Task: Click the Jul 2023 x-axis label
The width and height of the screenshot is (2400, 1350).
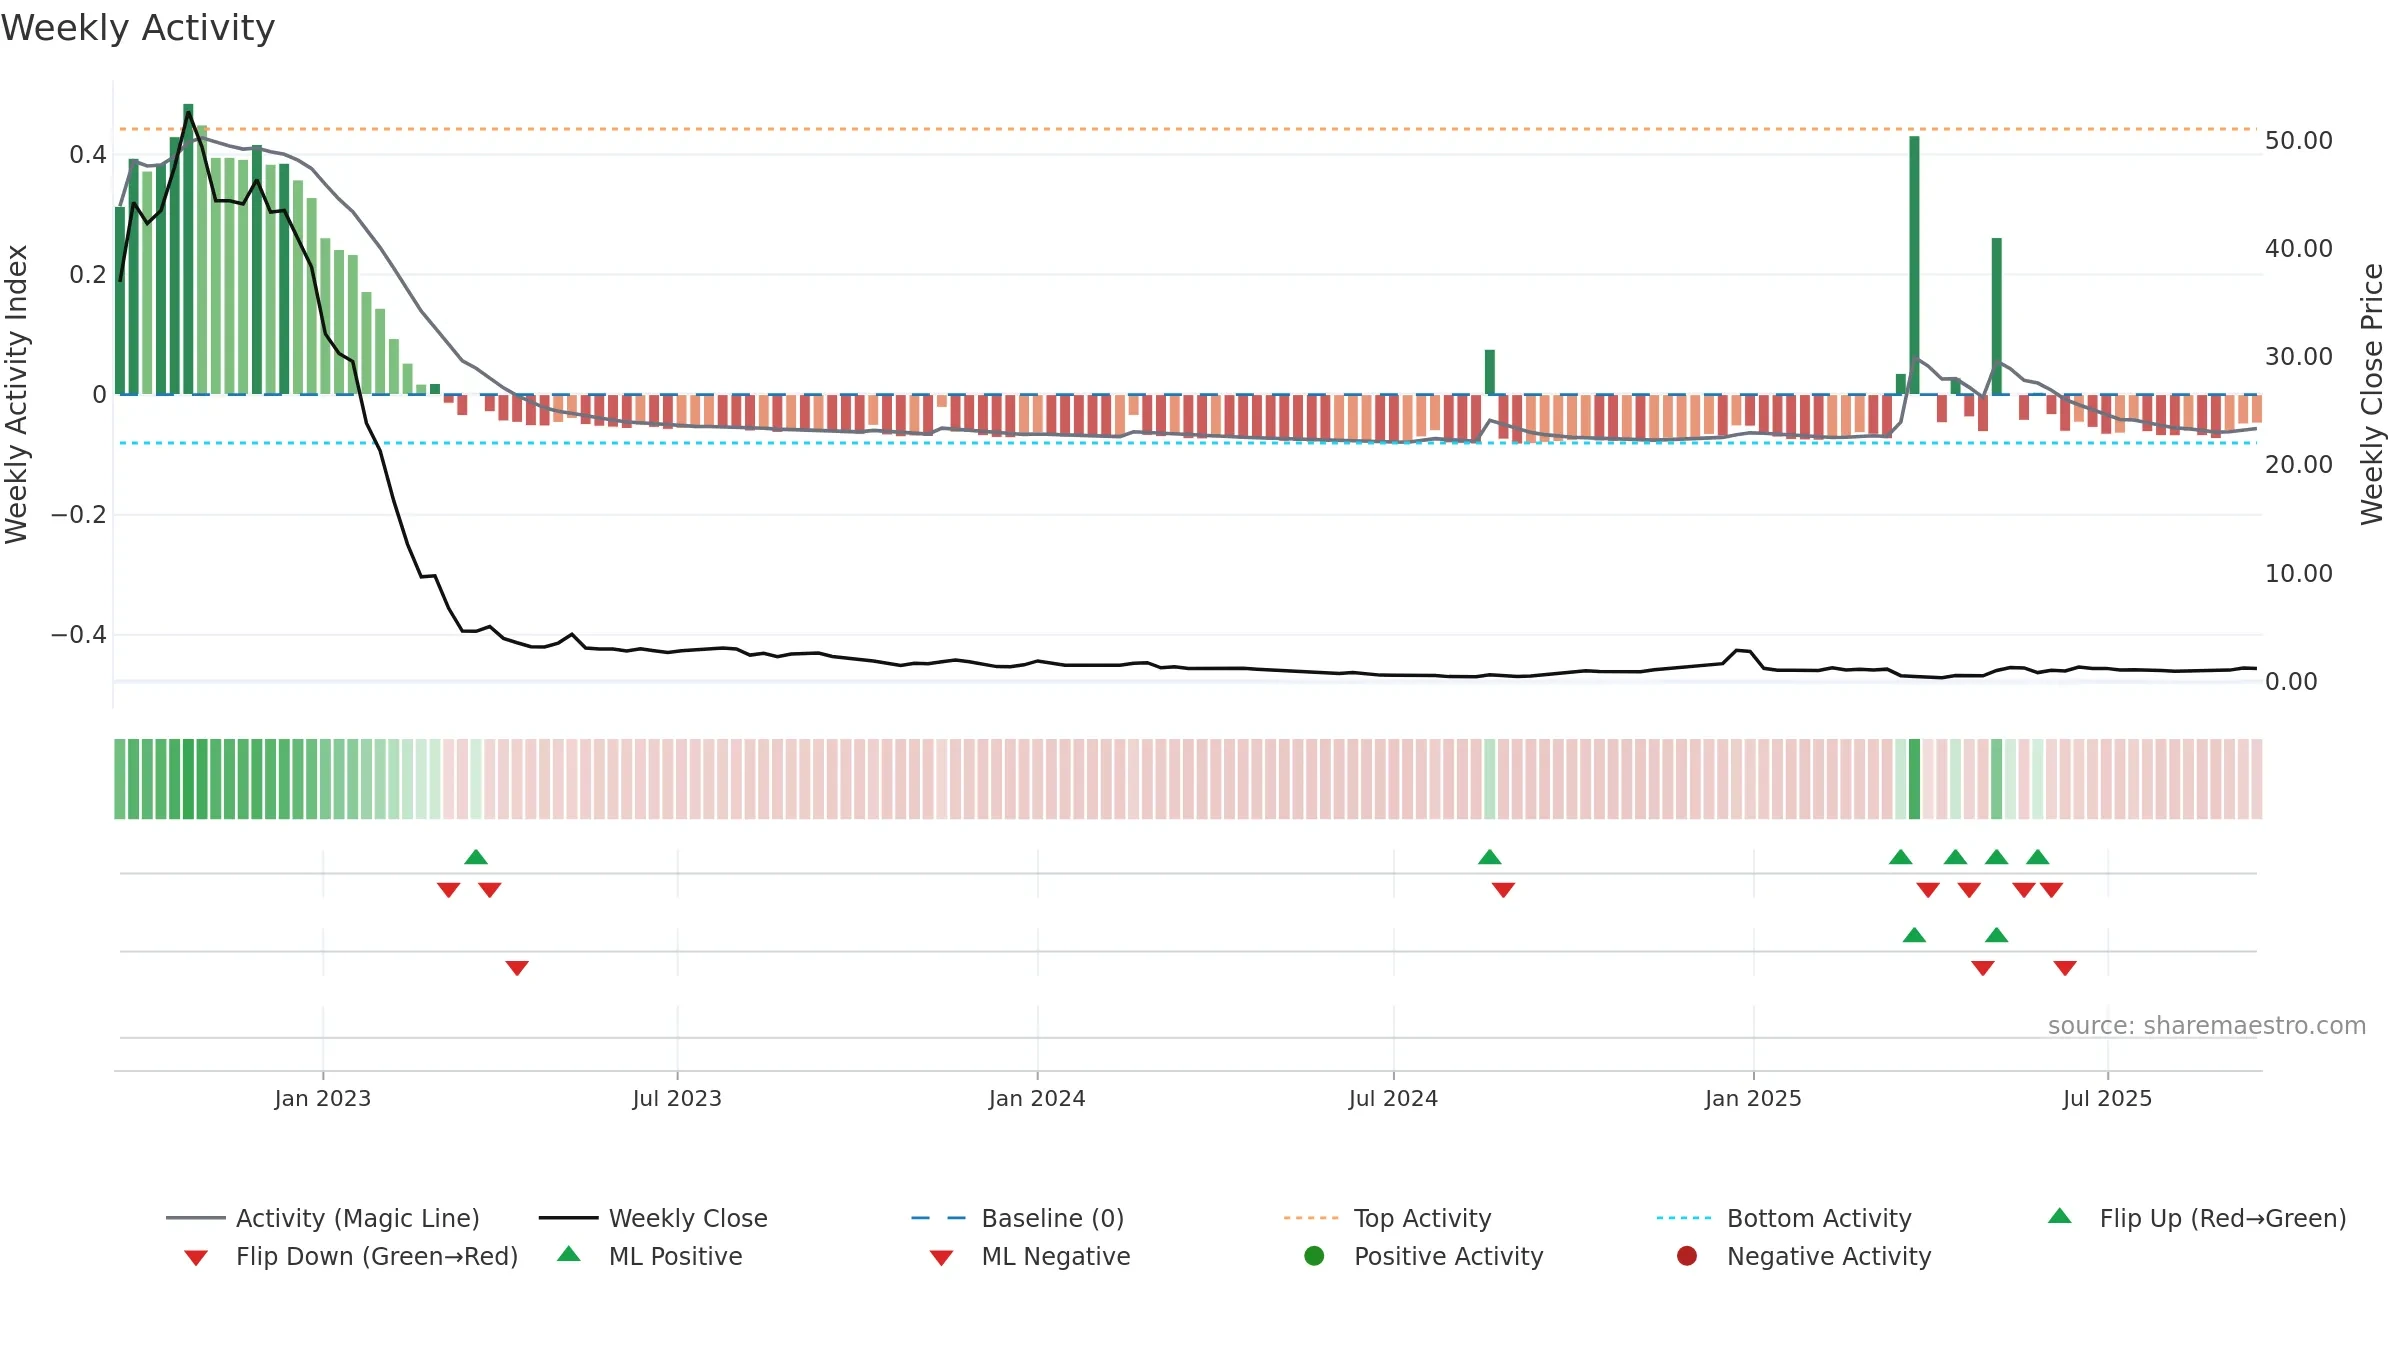Action: (x=677, y=1099)
